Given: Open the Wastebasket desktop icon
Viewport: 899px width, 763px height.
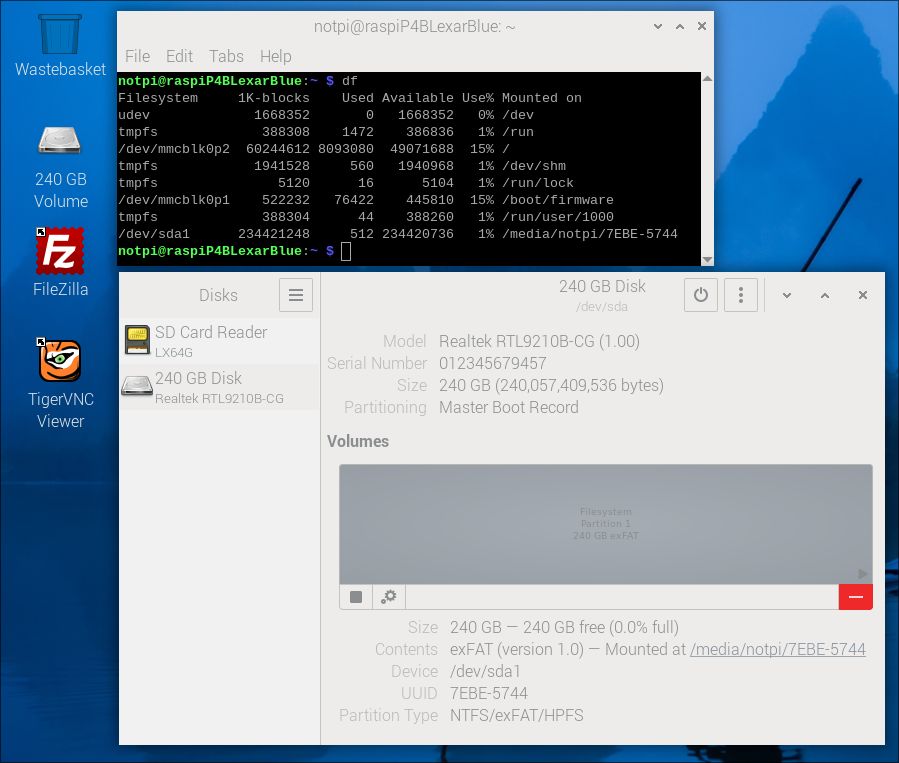Looking at the screenshot, I should [60, 45].
